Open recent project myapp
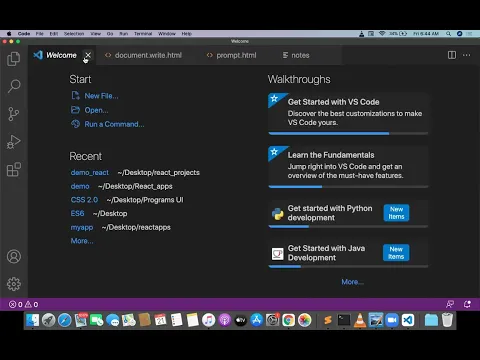 (x=82, y=227)
